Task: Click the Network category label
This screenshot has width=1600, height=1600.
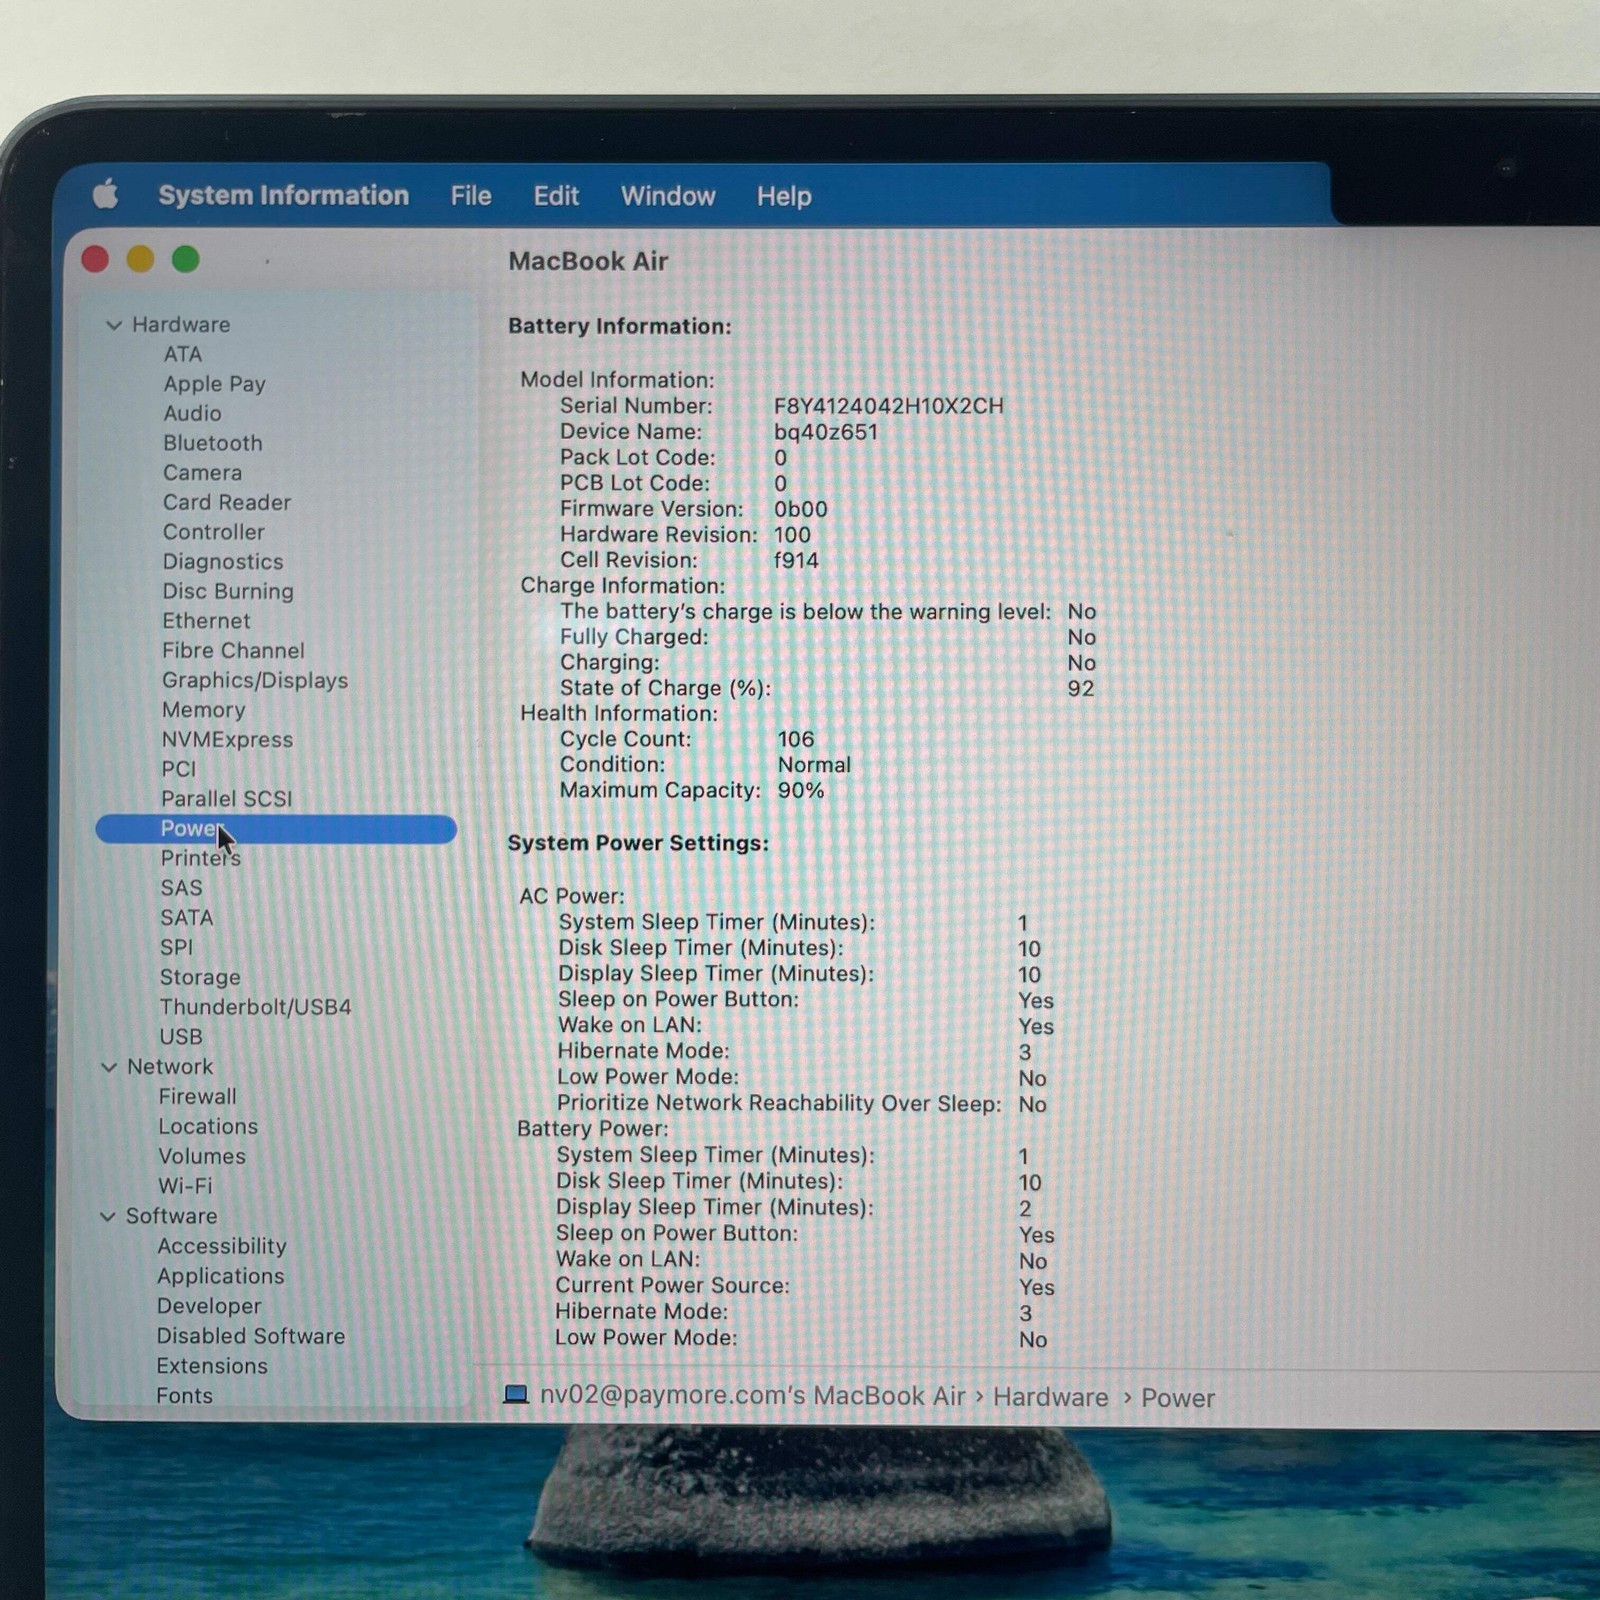Action: (x=170, y=1067)
